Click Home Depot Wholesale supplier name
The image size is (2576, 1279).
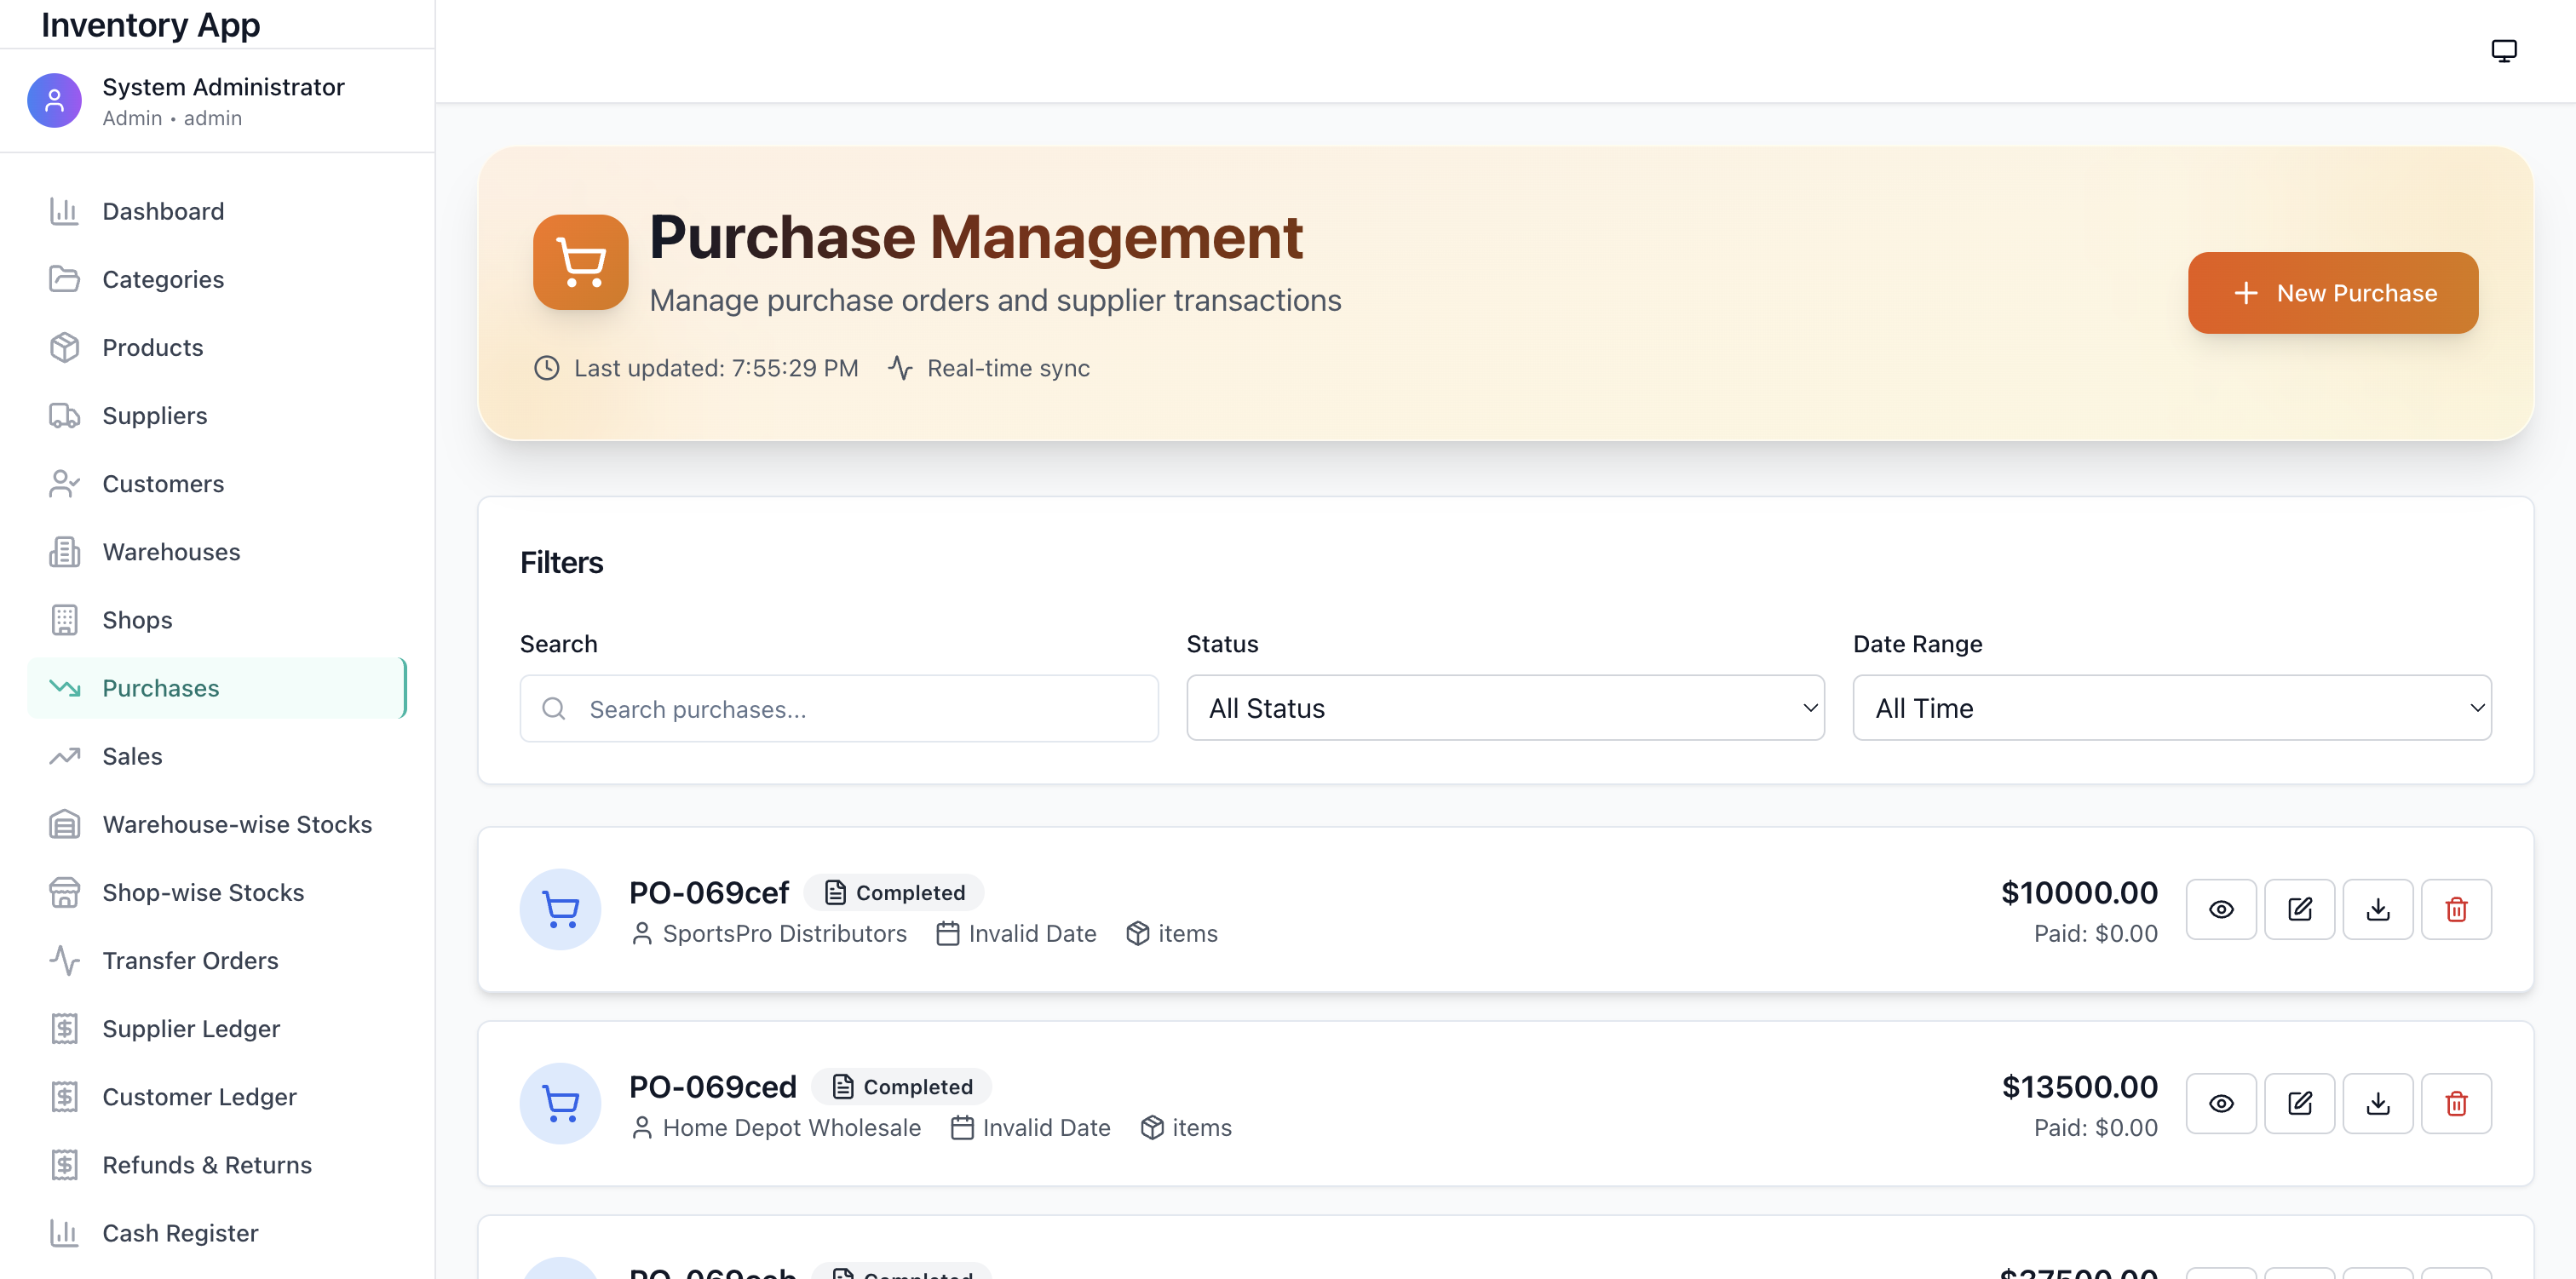click(792, 1127)
